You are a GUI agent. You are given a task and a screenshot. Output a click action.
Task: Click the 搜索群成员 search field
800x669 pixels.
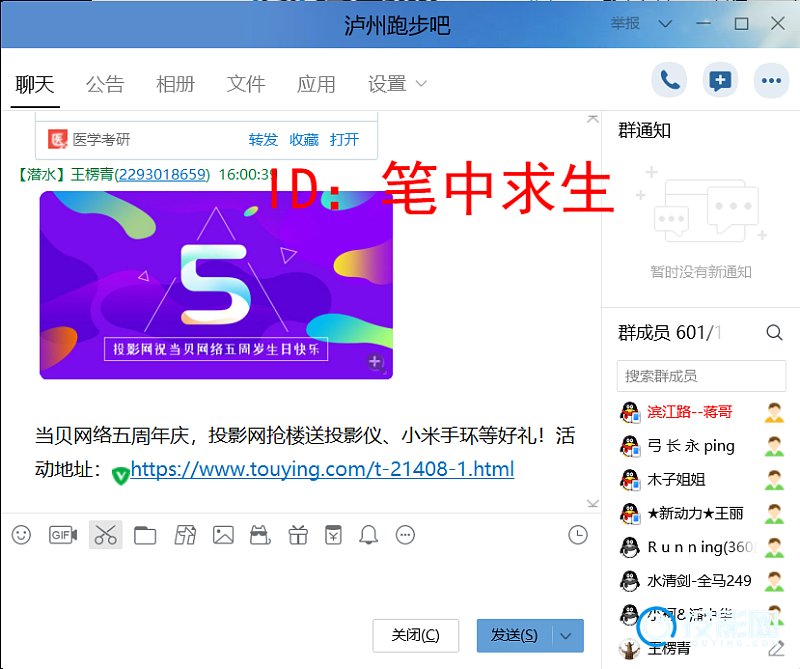pos(701,376)
